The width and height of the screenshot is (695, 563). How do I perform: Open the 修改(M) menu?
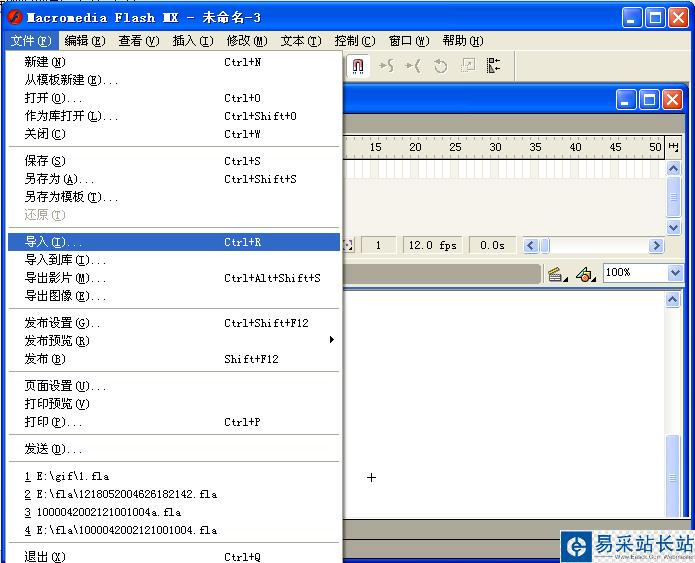click(247, 41)
